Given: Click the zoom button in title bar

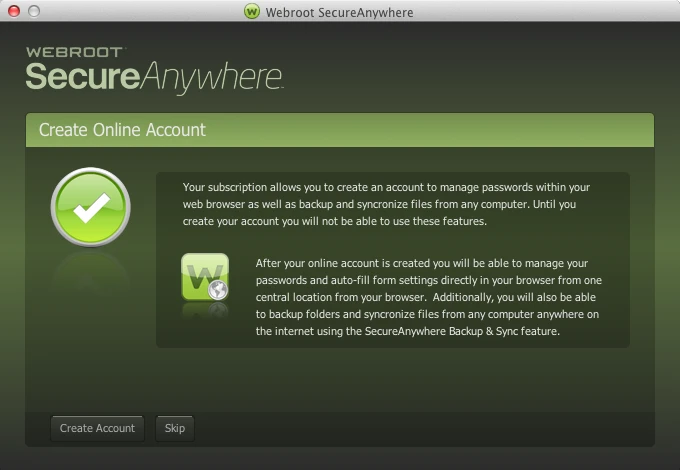Looking at the screenshot, I should [53, 12].
